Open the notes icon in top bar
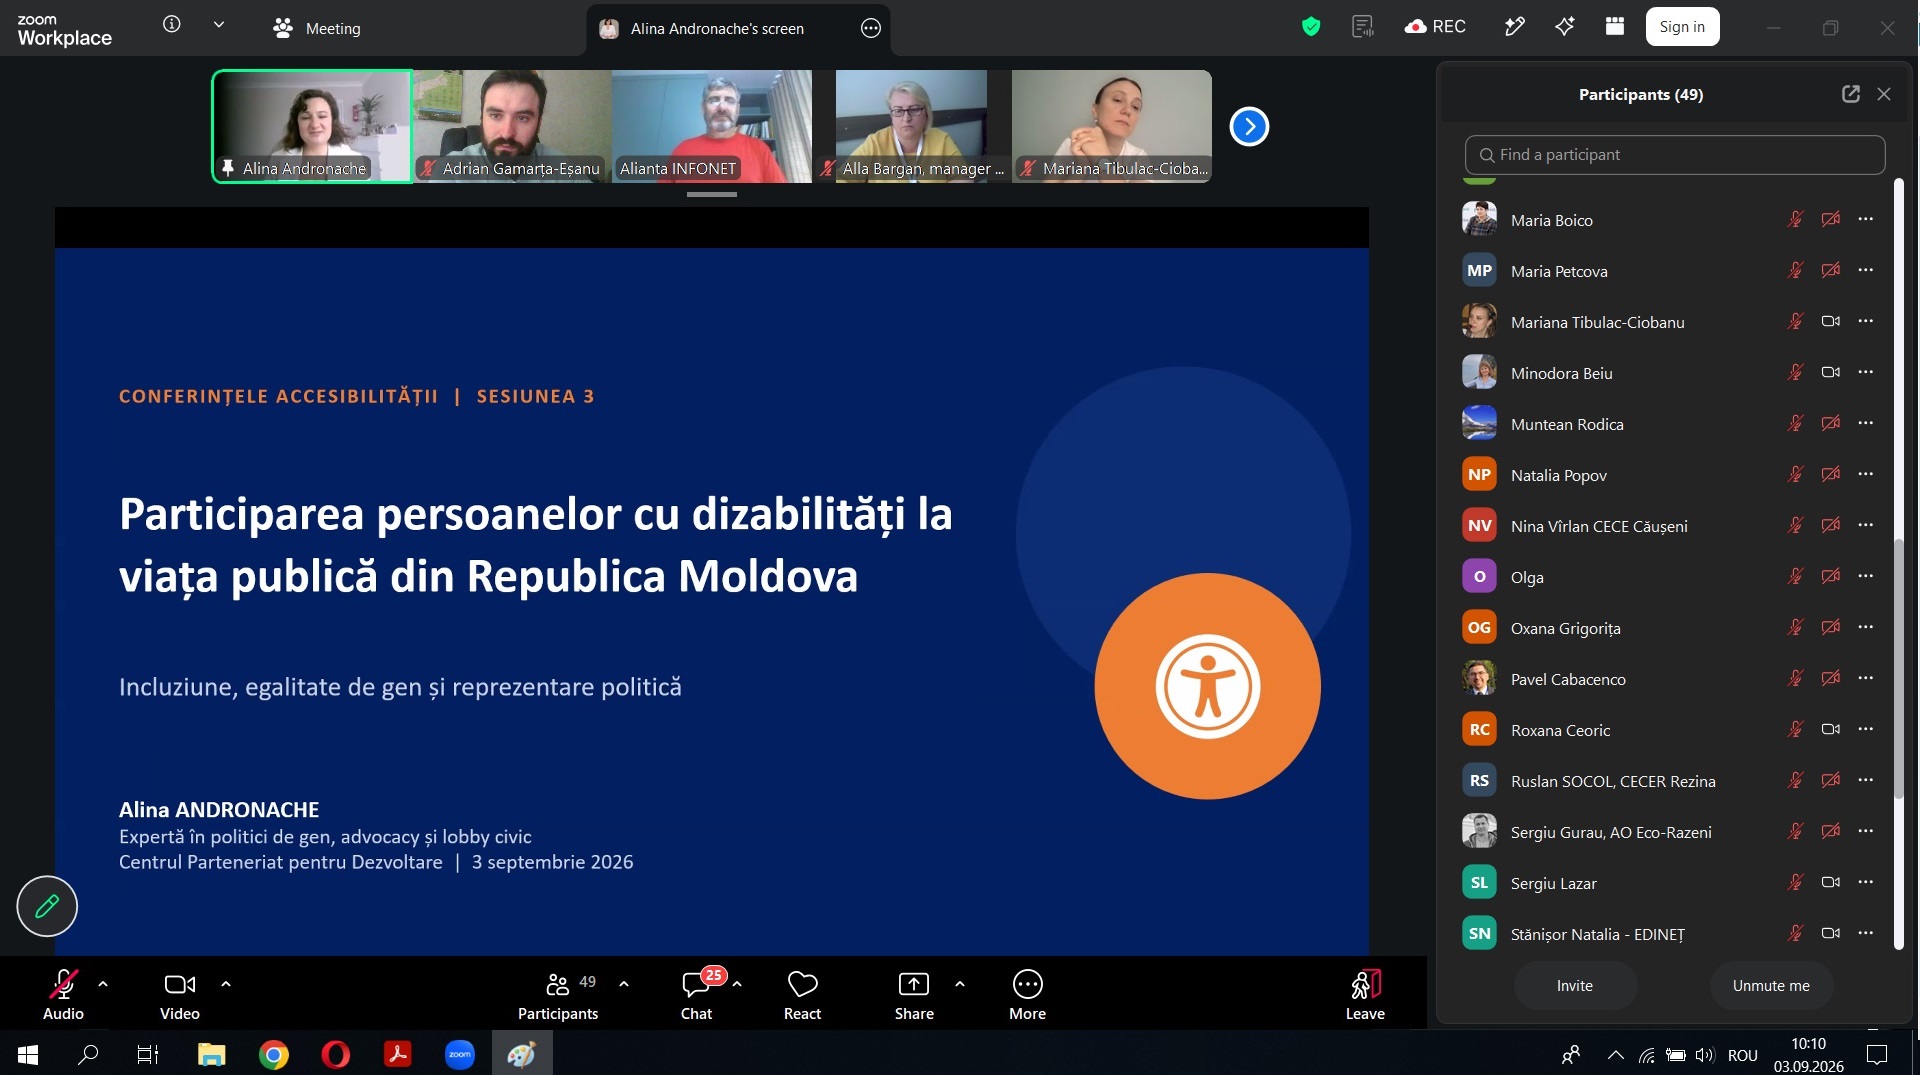The height and width of the screenshot is (1075, 1920). pos(1362,27)
